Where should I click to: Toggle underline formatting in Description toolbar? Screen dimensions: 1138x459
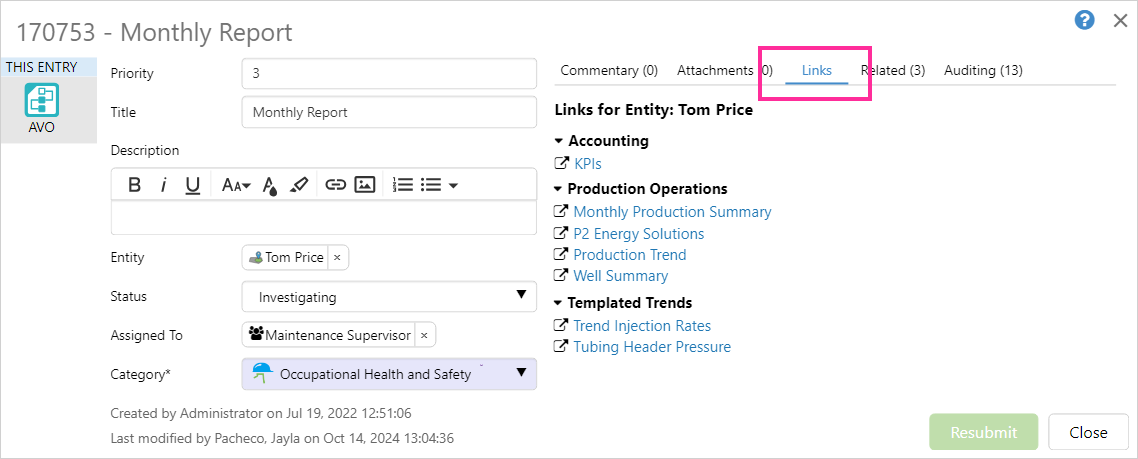193,185
